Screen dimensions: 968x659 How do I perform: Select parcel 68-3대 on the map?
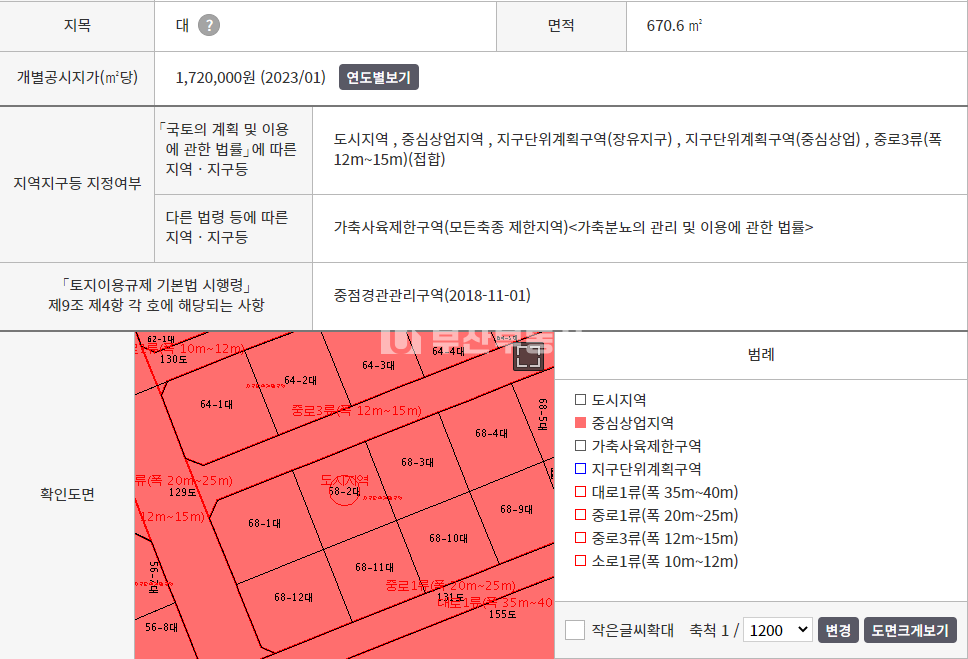[417, 462]
